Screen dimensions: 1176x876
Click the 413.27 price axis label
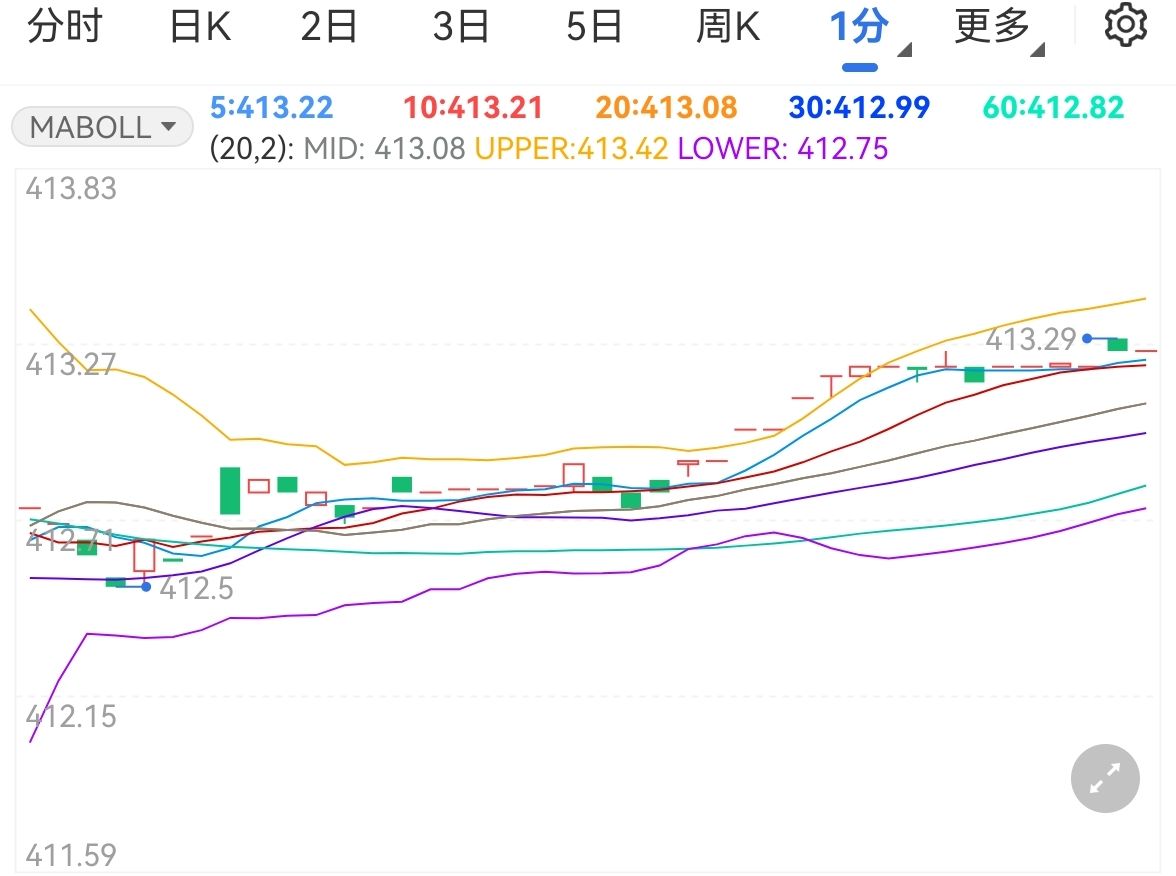click(71, 364)
